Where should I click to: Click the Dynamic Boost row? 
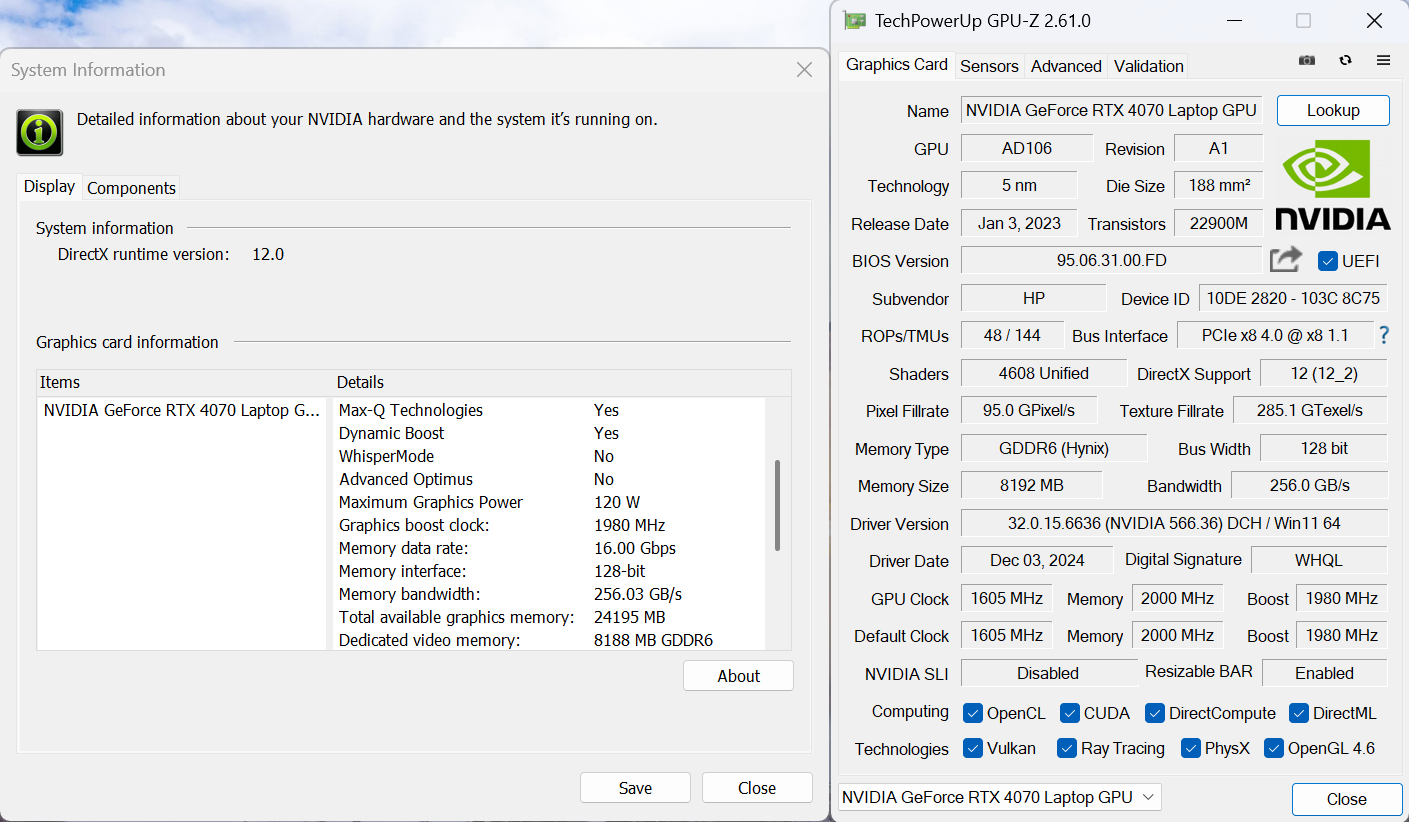pos(549,433)
